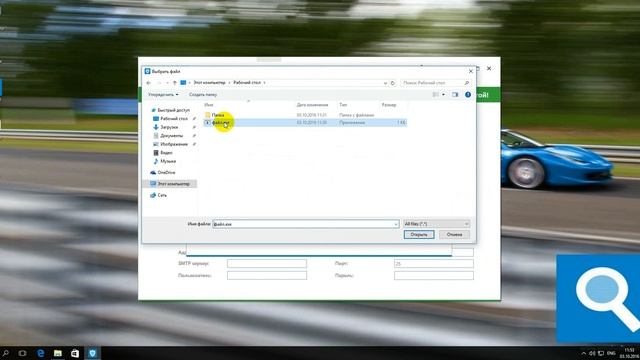Image resolution: width=640 pixels, height=360 pixels.
Task: Show hidden tray icons chevron
Action: click(584, 353)
